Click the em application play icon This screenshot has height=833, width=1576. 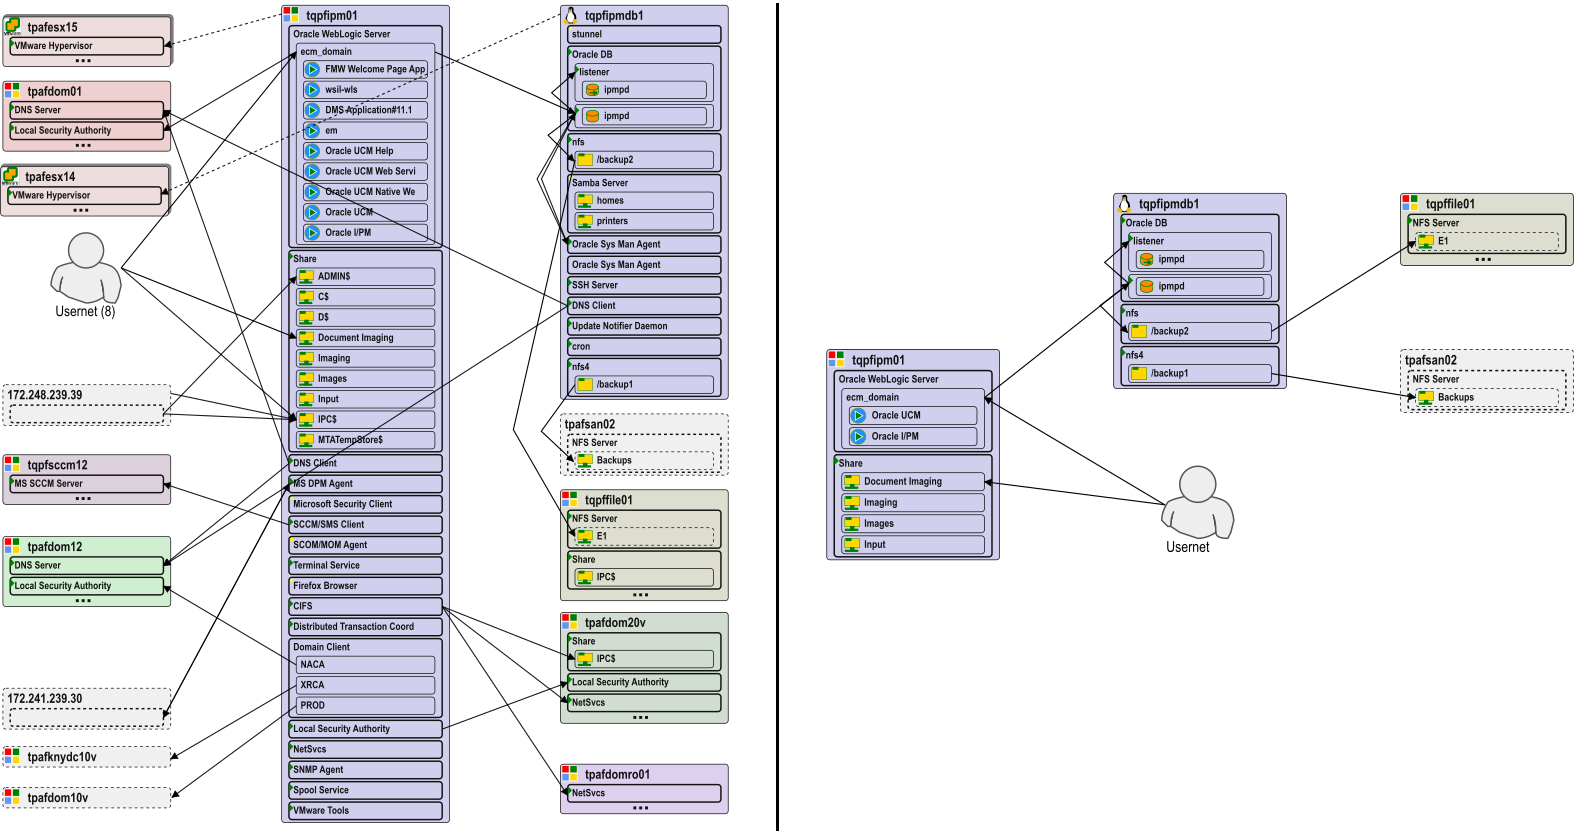pos(312,130)
